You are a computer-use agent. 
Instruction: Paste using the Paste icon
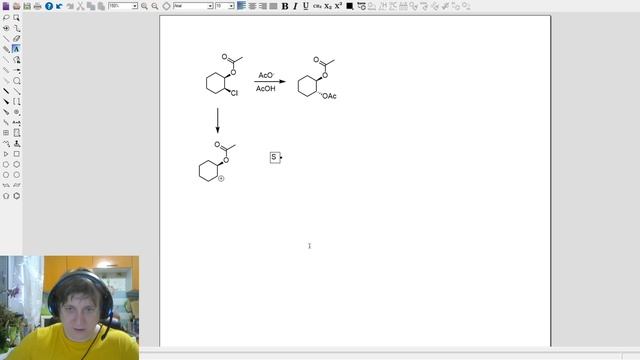tap(102, 6)
